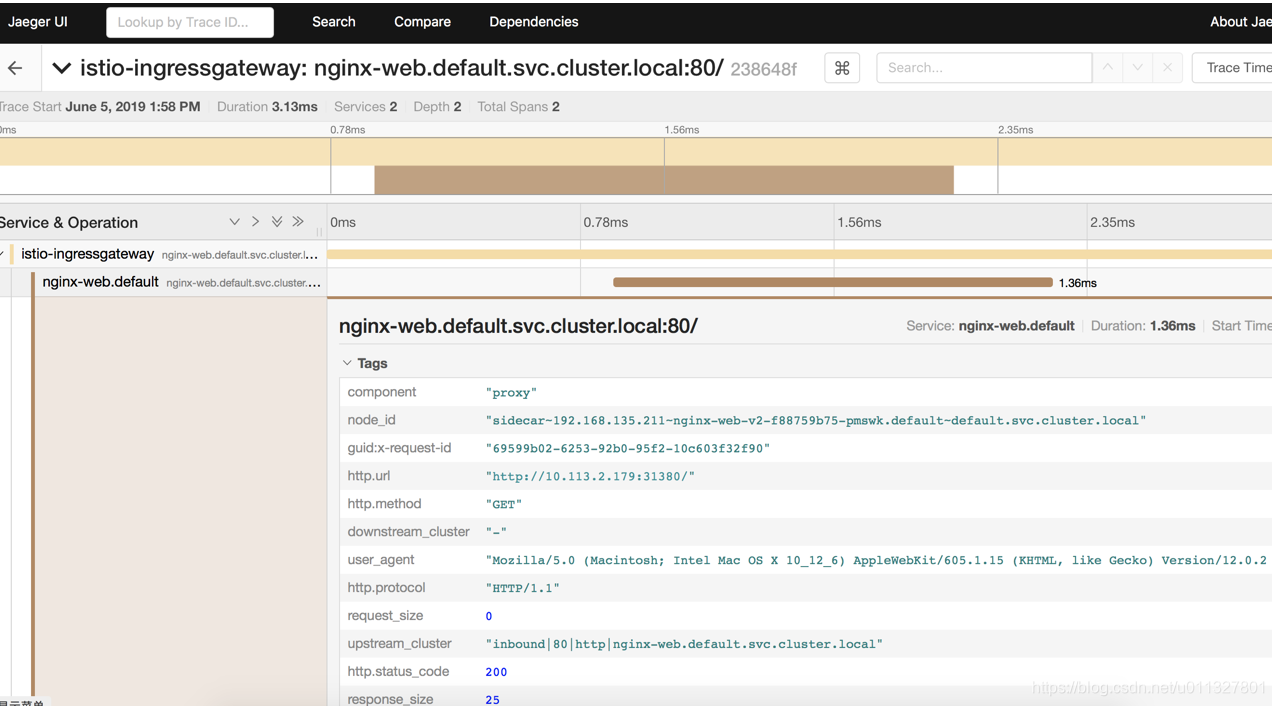Image resolution: width=1274 pixels, height=706 pixels.
Task: Click the istio-ingressgateway yellow span bar
Action: (800, 254)
